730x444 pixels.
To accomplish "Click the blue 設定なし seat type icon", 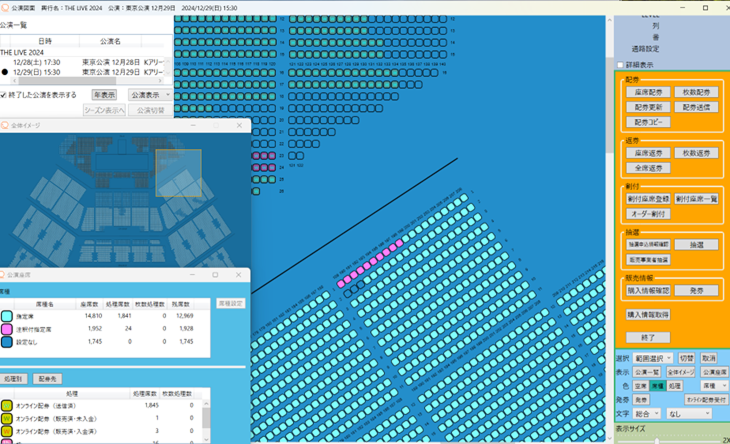I will click(x=7, y=342).
